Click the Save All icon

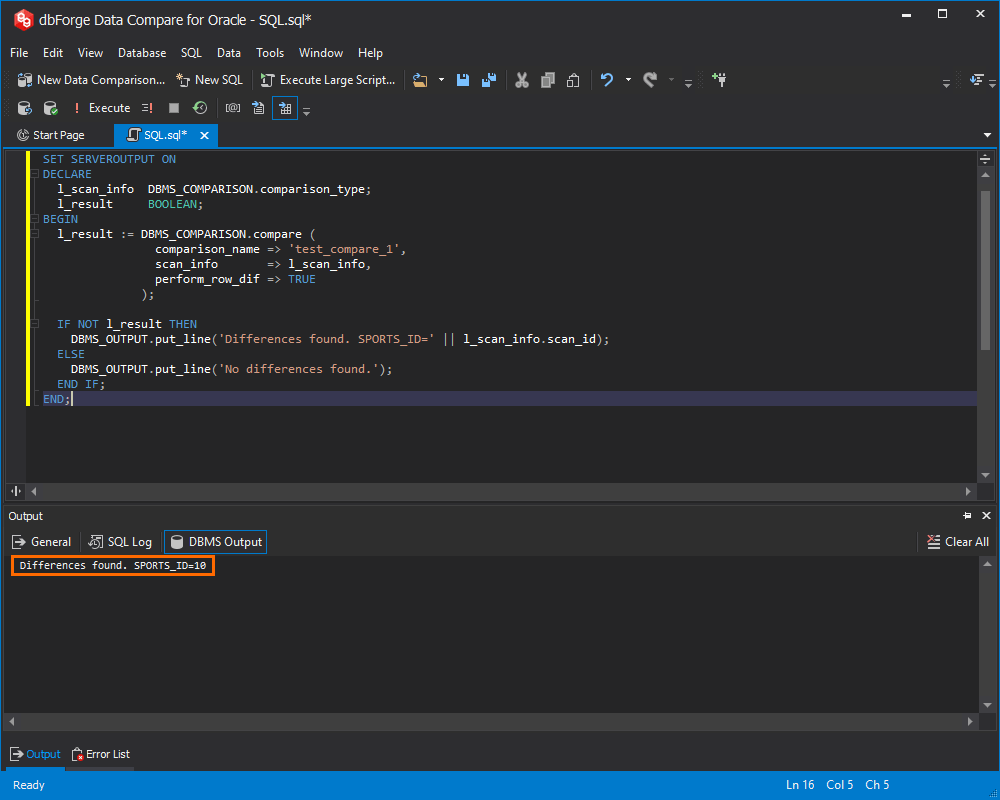[488, 80]
